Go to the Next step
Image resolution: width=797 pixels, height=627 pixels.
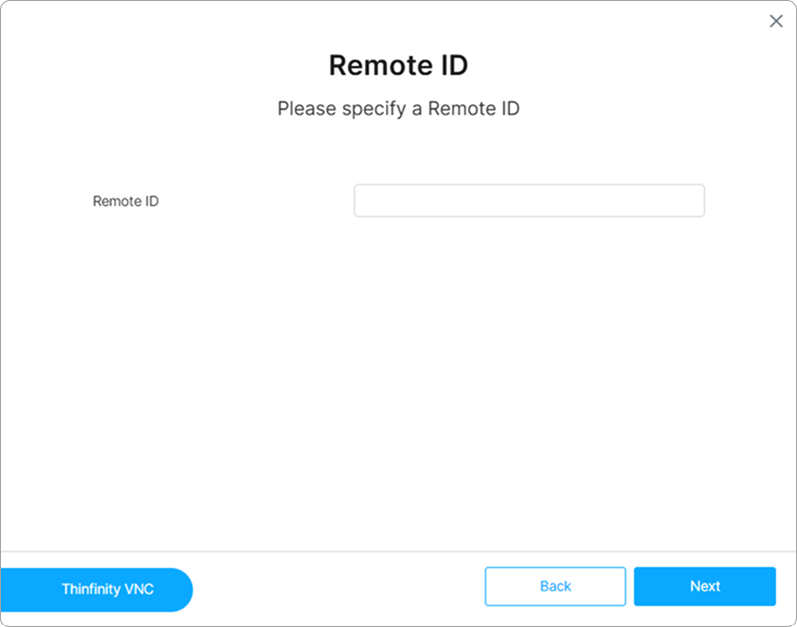coord(704,586)
